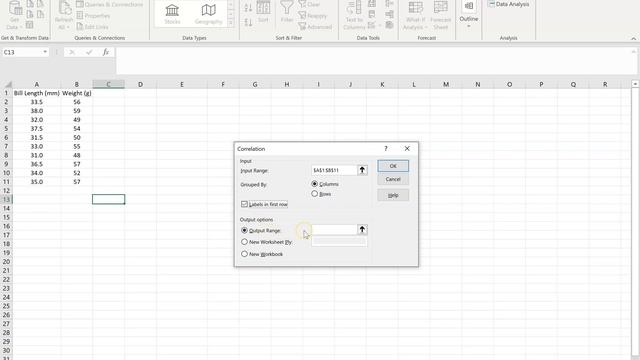Open the Name Box dropdown arrow
Screen dimensions: 640x360
(x=45, y=52)
